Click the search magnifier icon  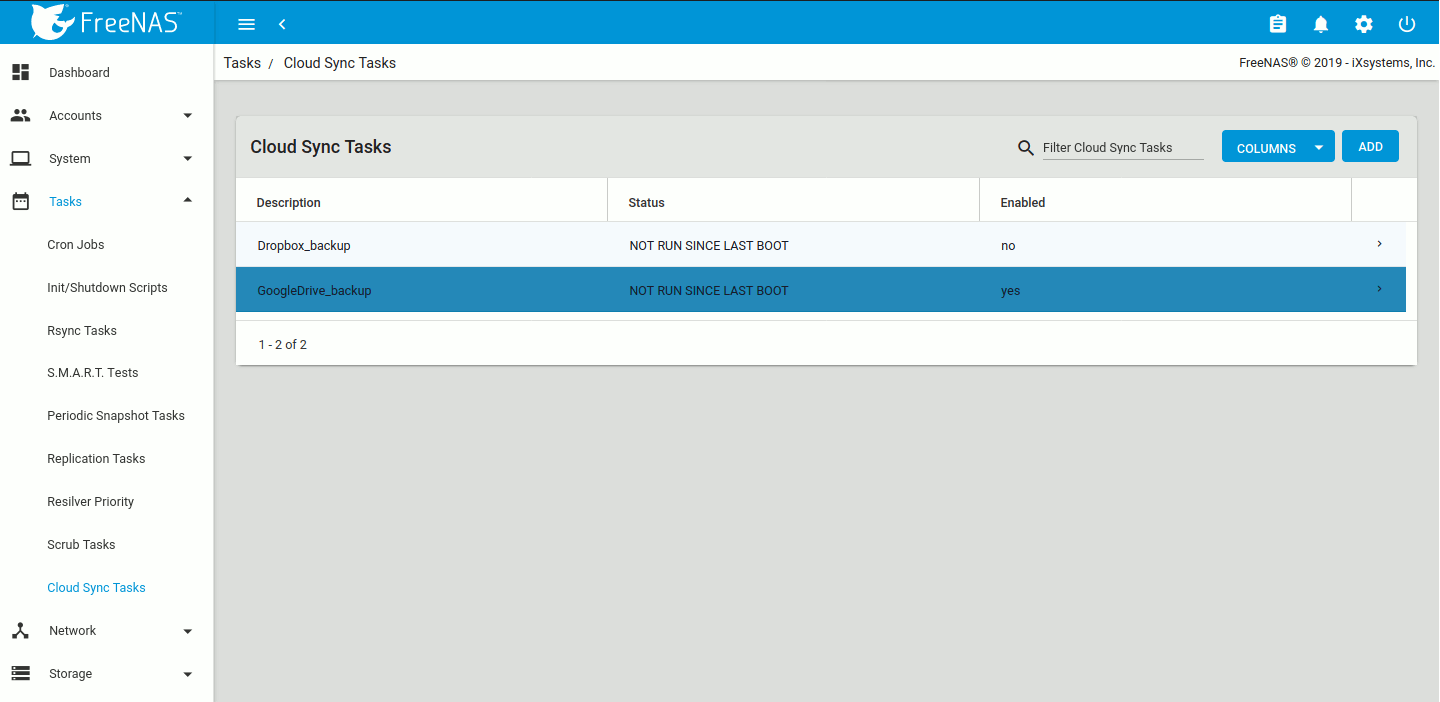pyautogui.click(x=1026, y=148)
